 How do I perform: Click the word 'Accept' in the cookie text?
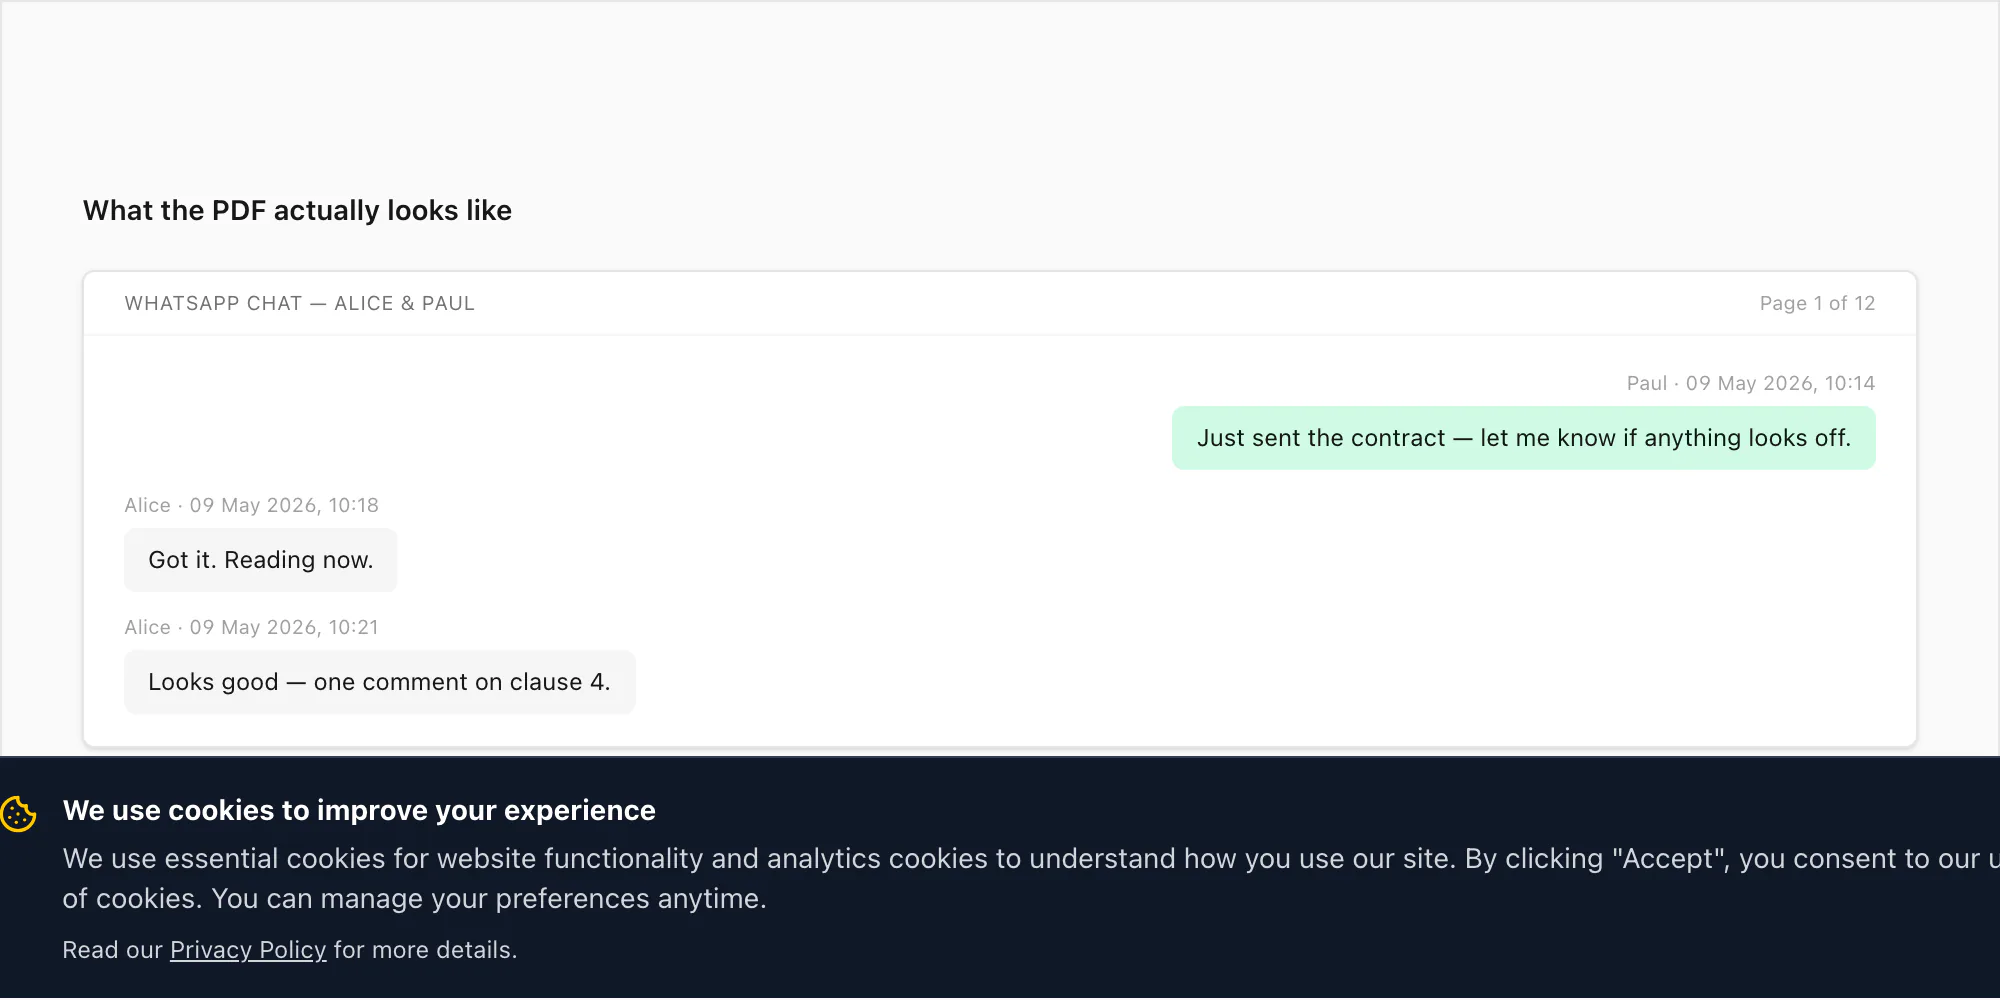coord(1671,859)
